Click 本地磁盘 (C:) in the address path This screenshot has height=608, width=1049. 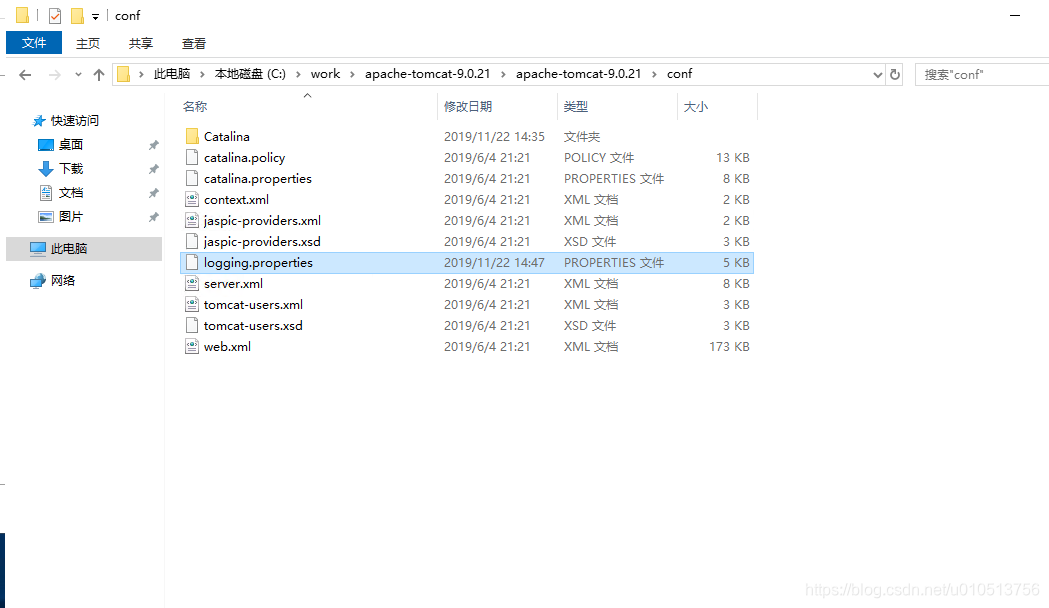point(250,74)
